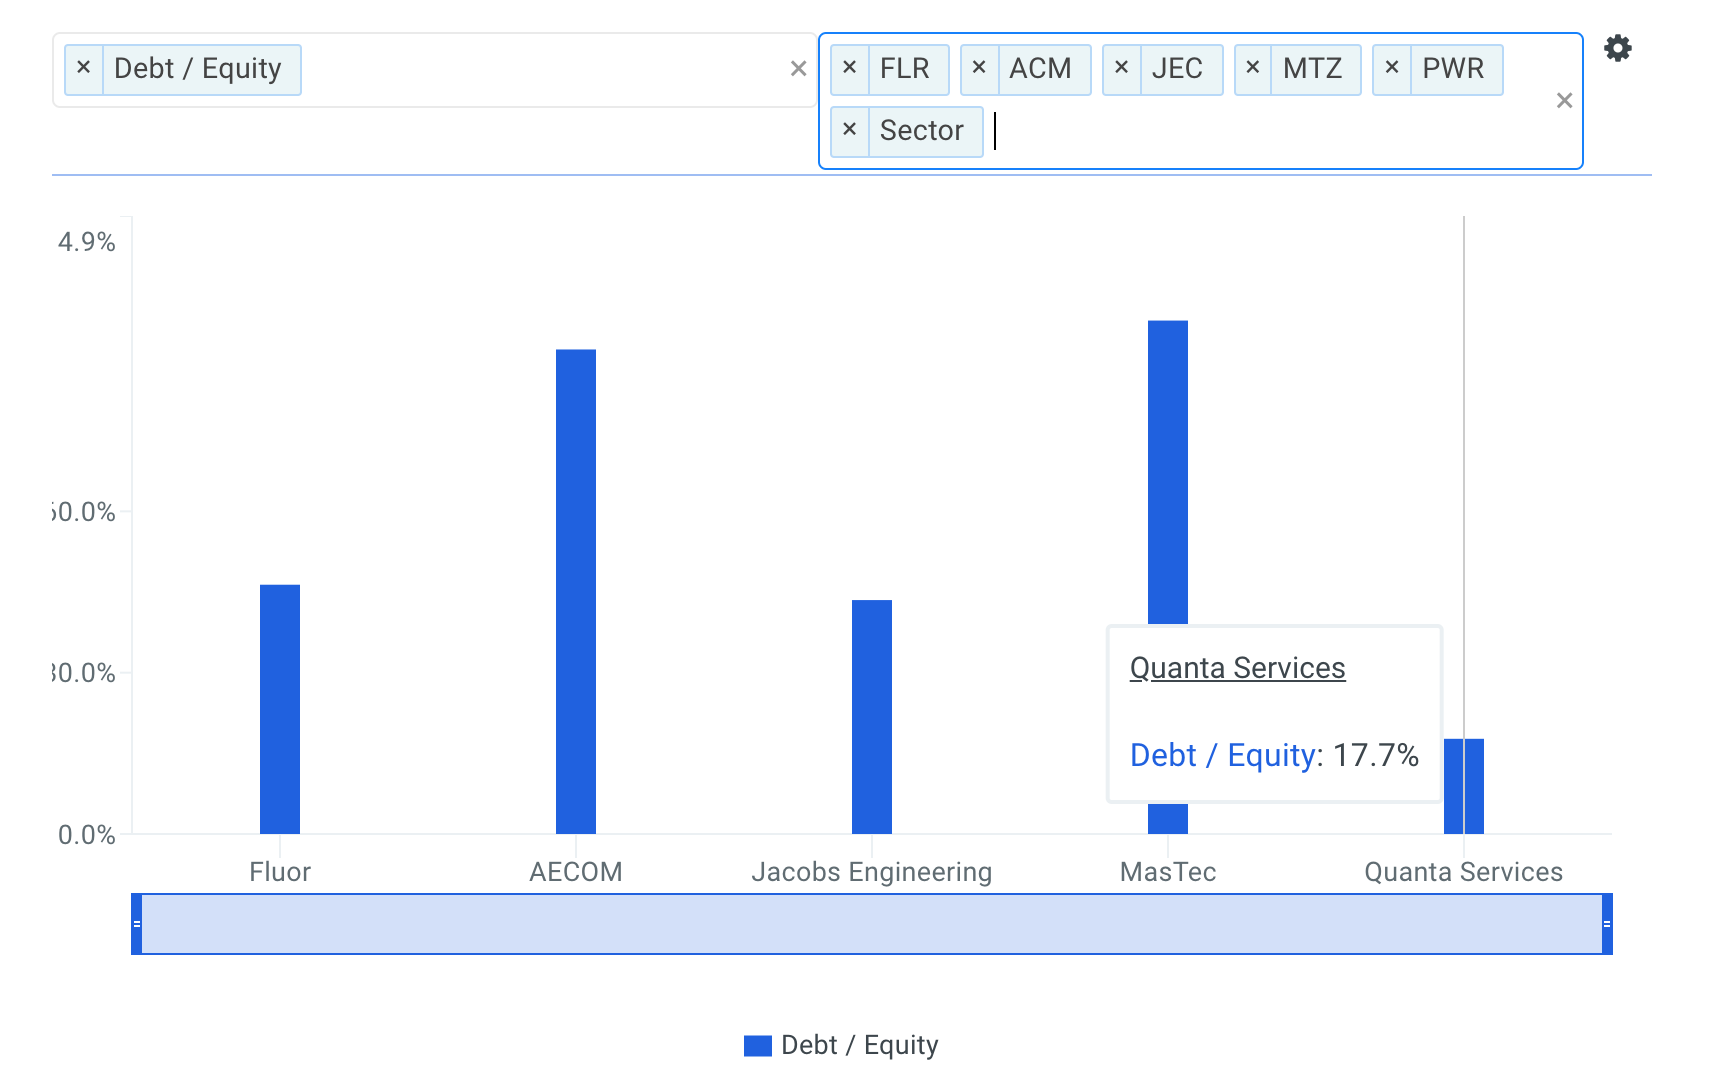Click the FLR tag label

point(905,69)
